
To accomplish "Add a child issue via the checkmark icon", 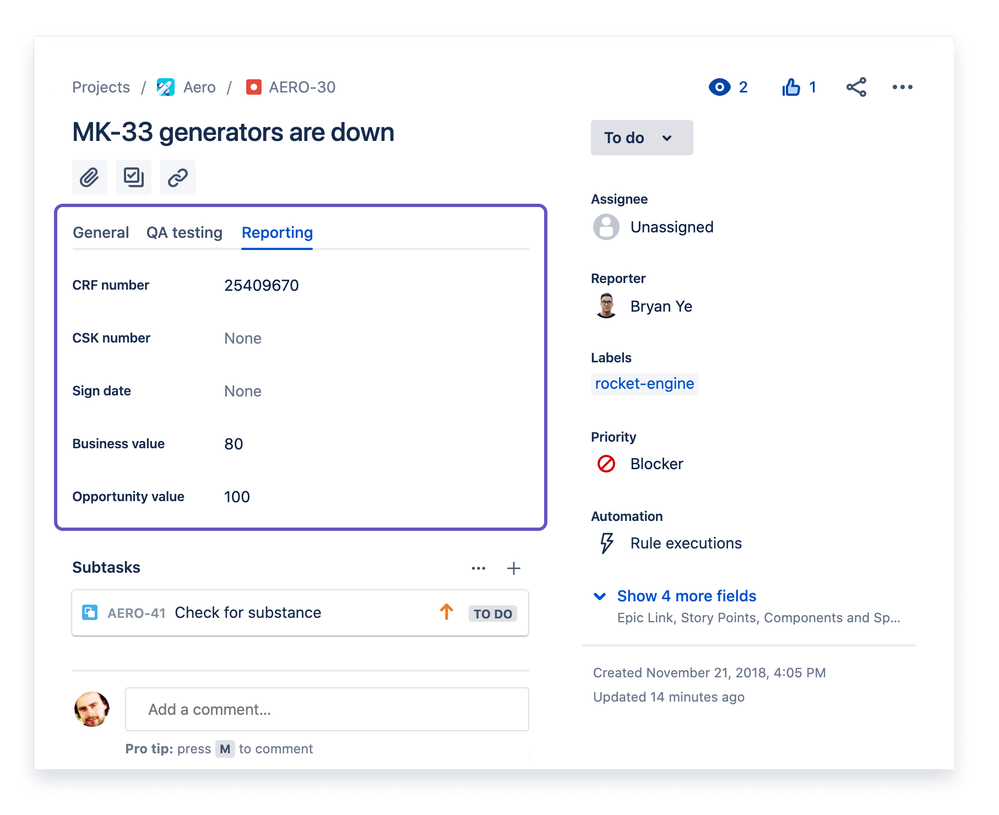I will tap(133, 177).
